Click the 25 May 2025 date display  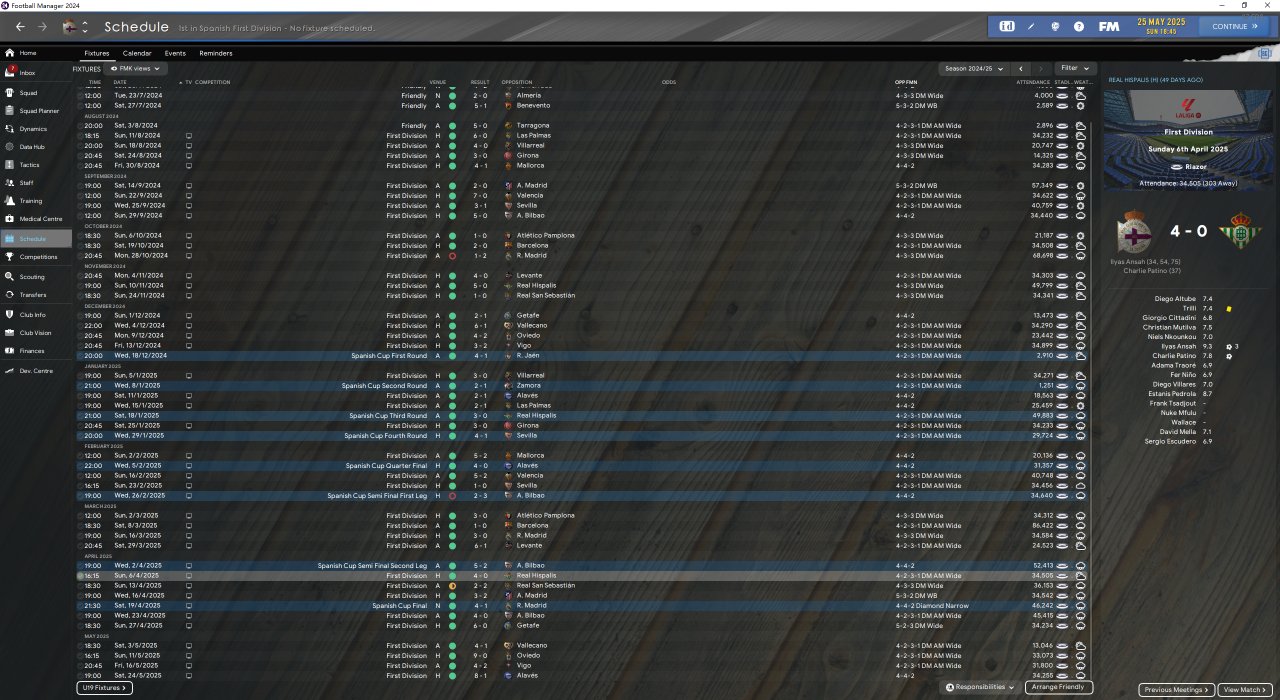tap(1160, 26)
